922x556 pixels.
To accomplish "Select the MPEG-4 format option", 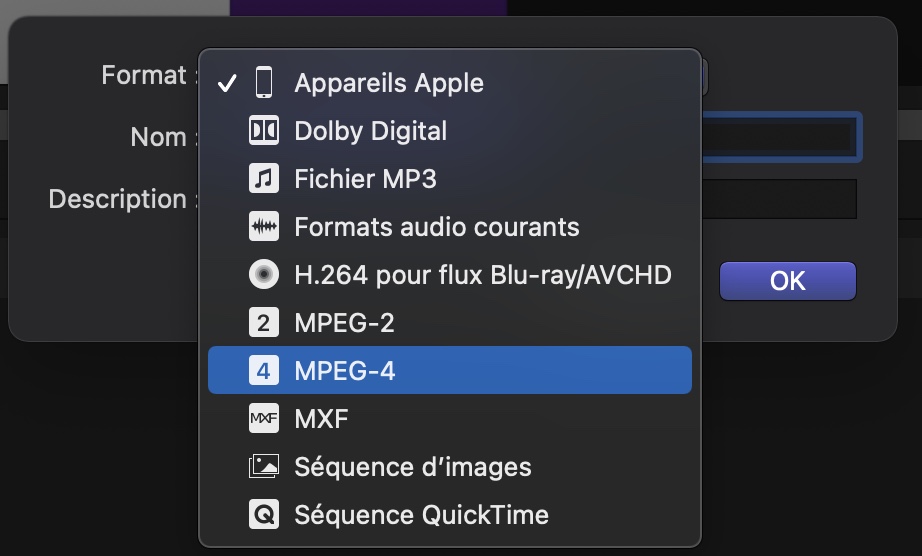I will coord(345,371).
